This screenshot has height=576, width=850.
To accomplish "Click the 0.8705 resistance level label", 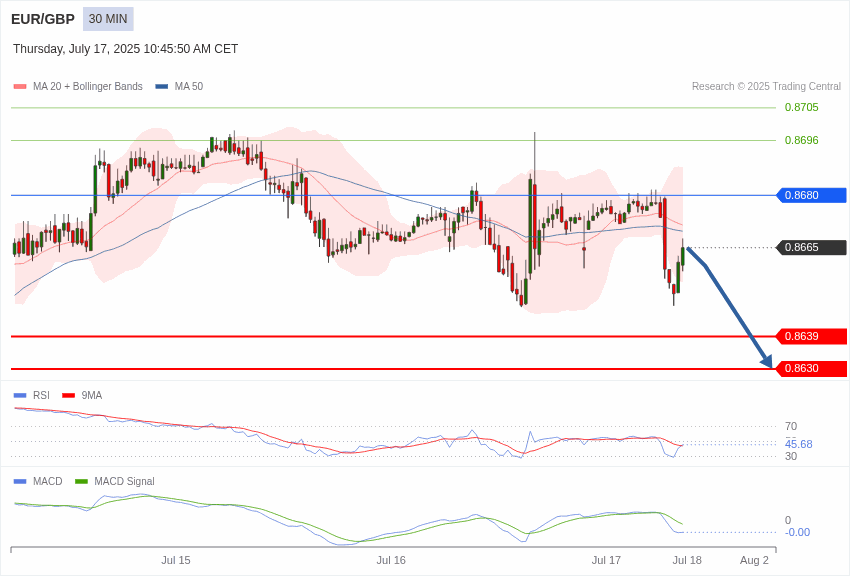I will pyautogui.click(x=802, y=107).
